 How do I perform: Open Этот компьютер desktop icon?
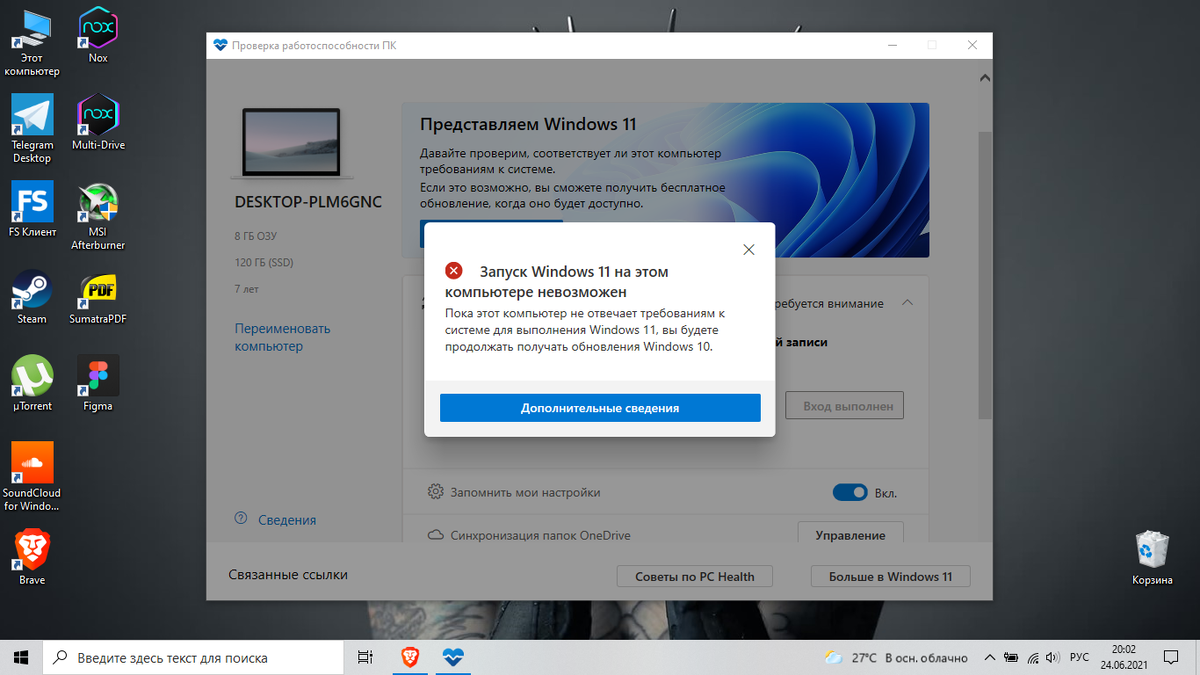click(x=32, y=42)
